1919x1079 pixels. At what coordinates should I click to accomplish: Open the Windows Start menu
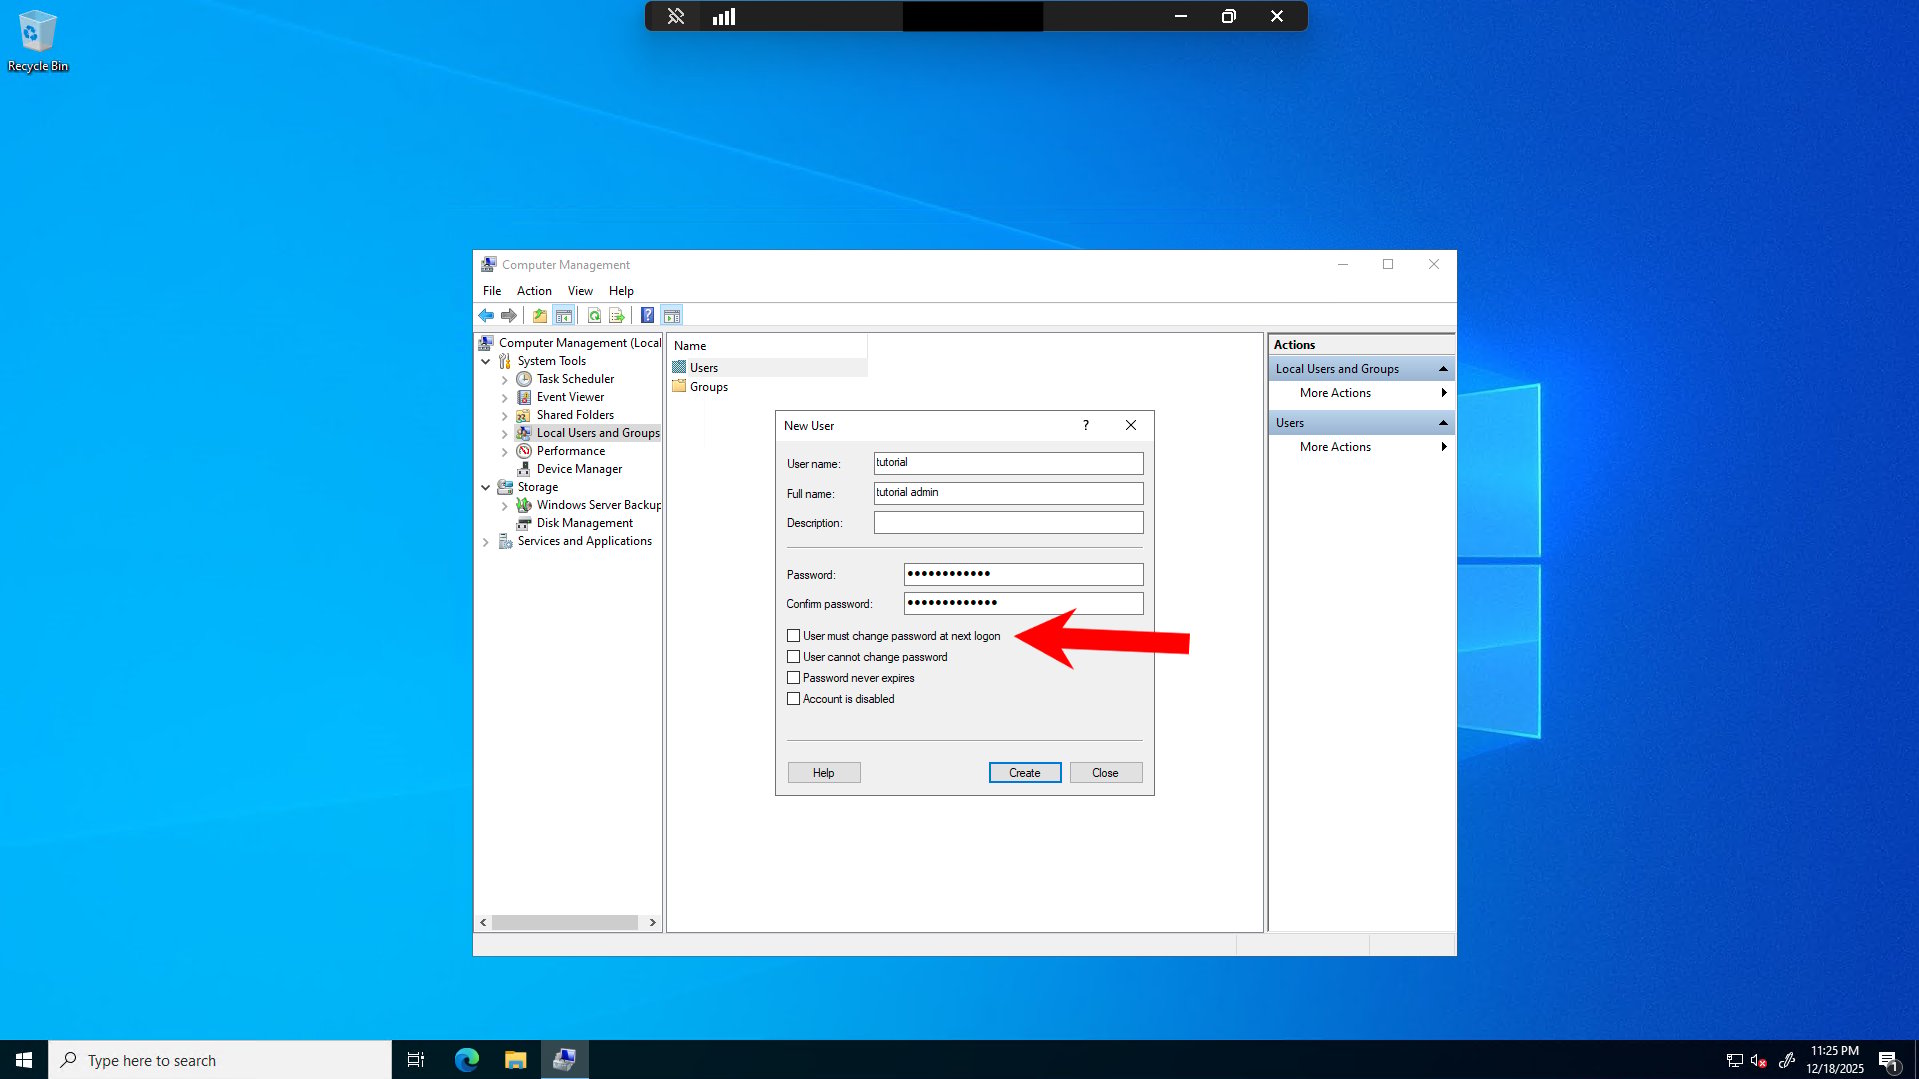click(24, 1059)
